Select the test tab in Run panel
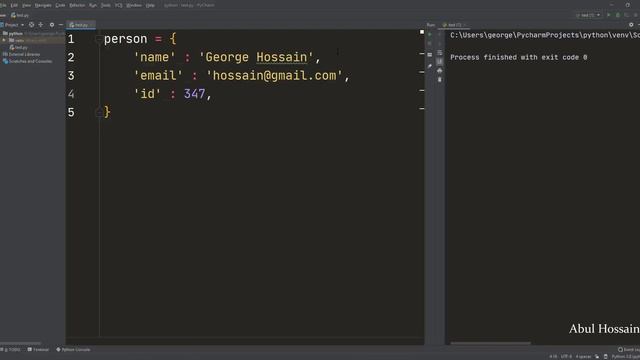This screenshot has height=360, width=640. pyautogui.click(x=454, y=25)
